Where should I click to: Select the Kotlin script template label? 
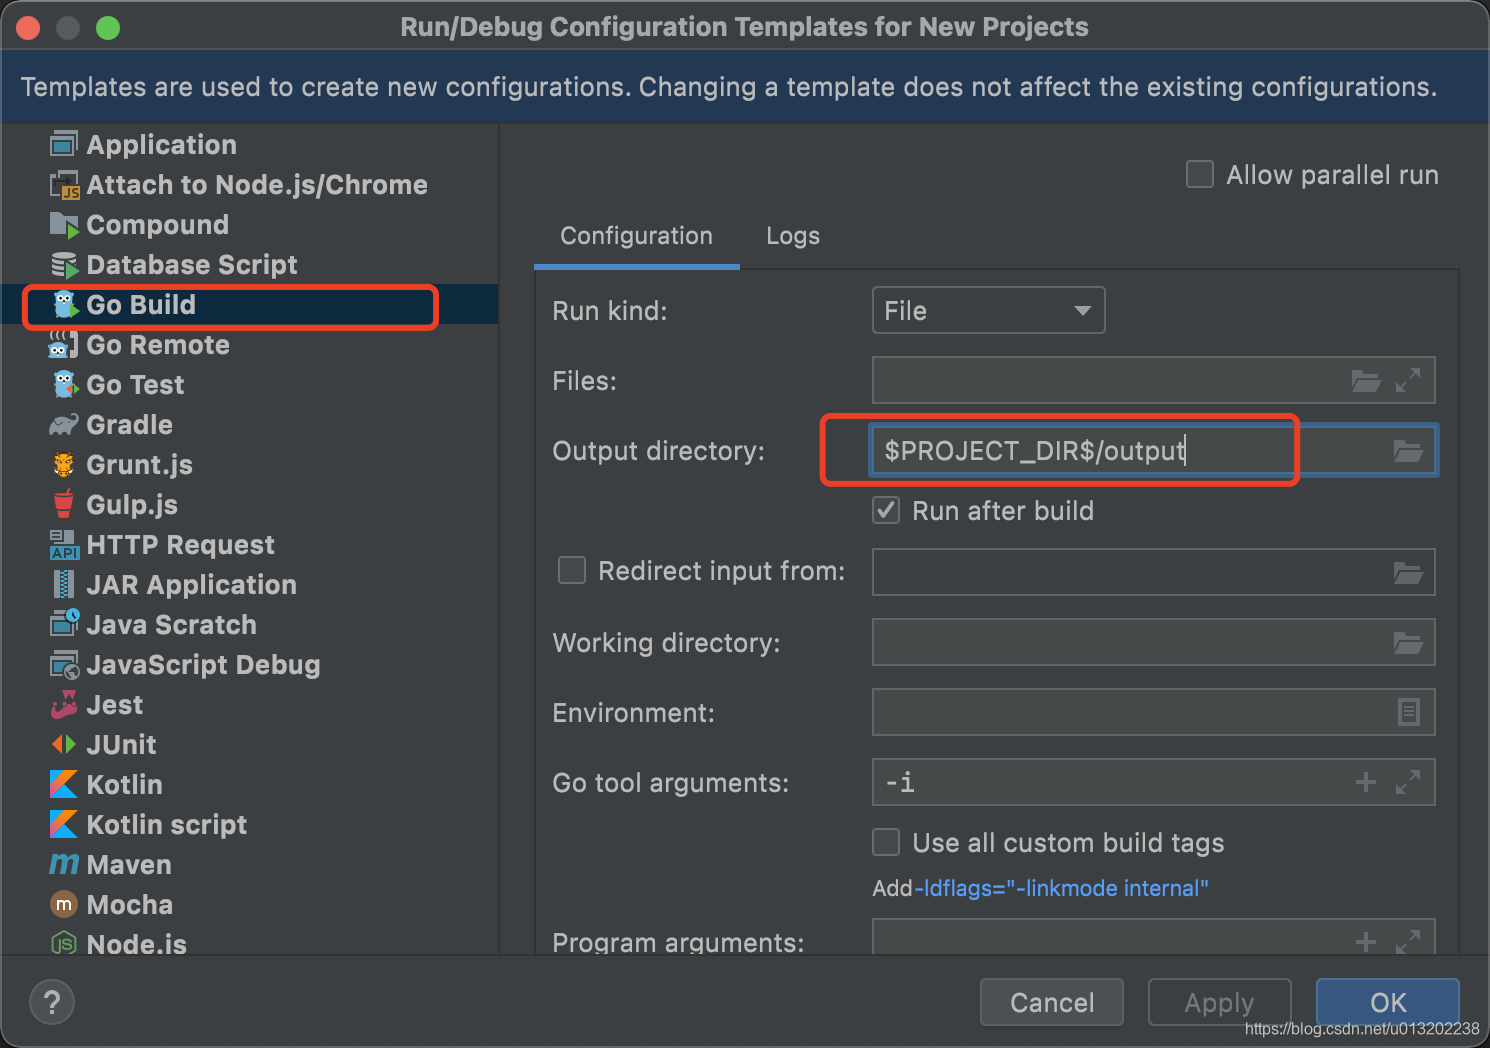tap(166, 825)
